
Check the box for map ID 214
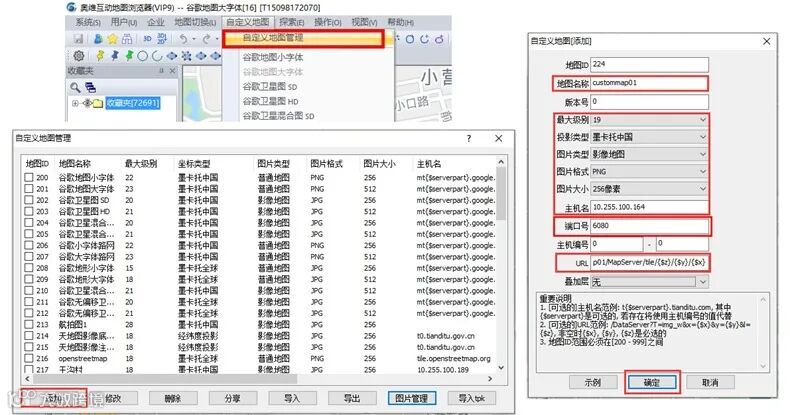(x=29, y=336)
